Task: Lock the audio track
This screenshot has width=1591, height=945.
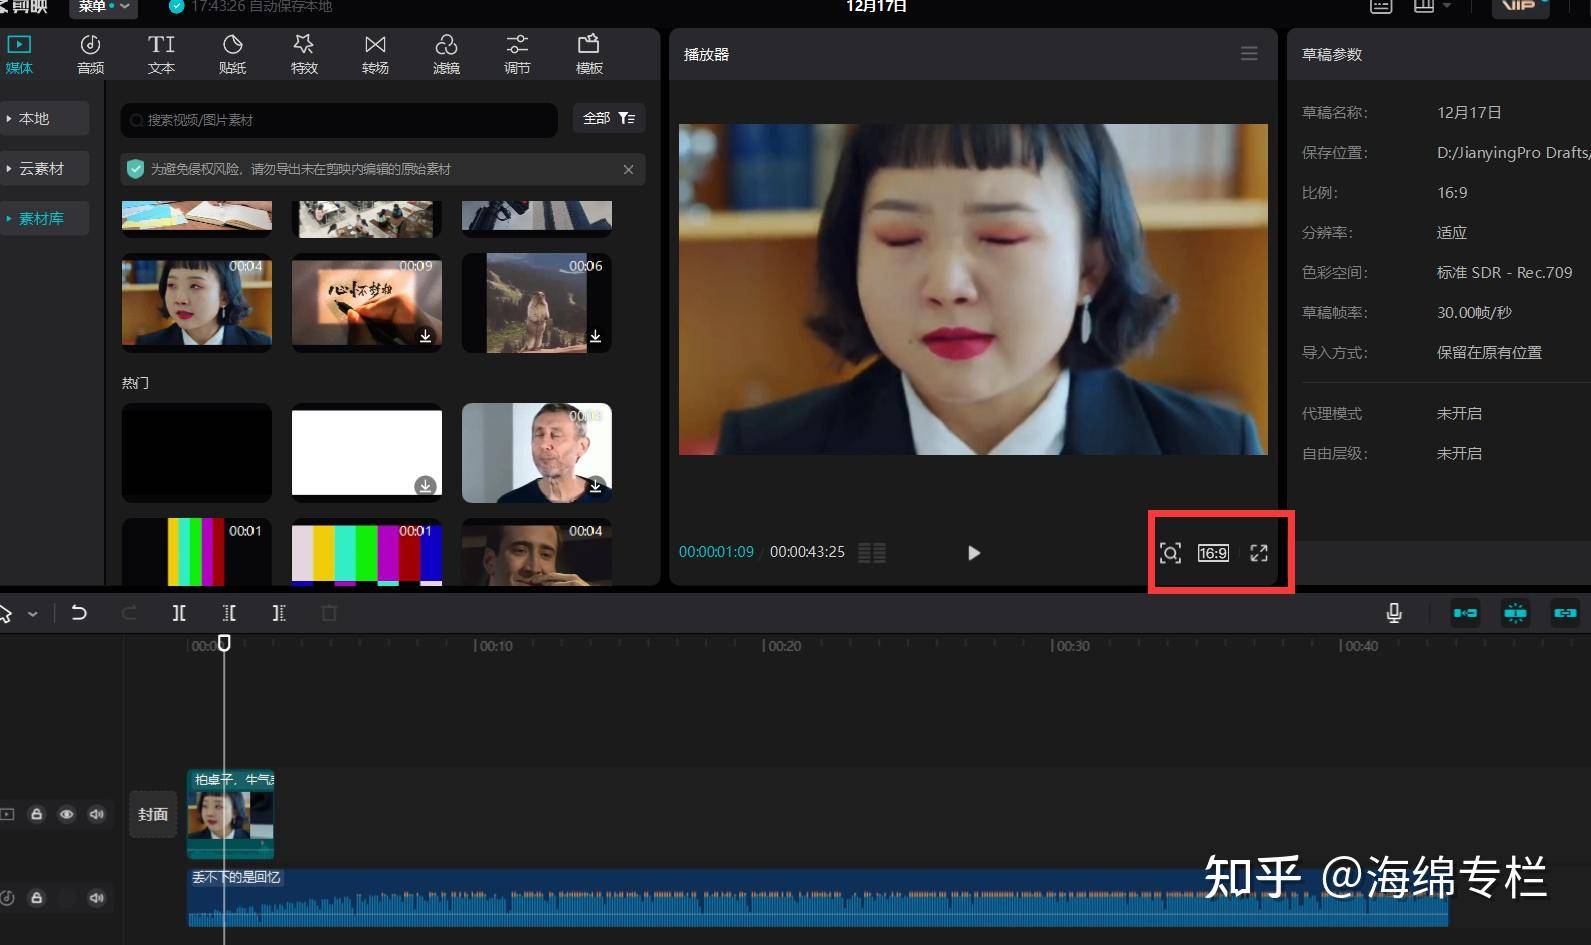Action: (36, 898)
